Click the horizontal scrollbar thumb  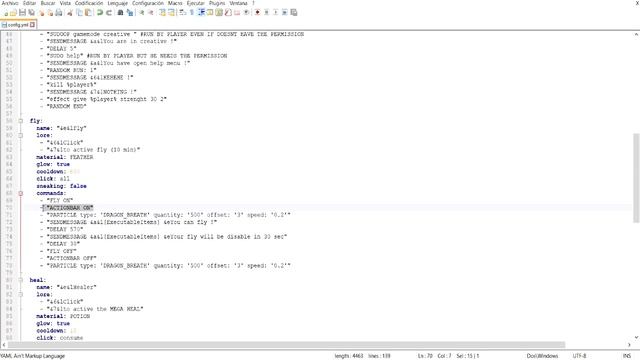pos(286,345)
